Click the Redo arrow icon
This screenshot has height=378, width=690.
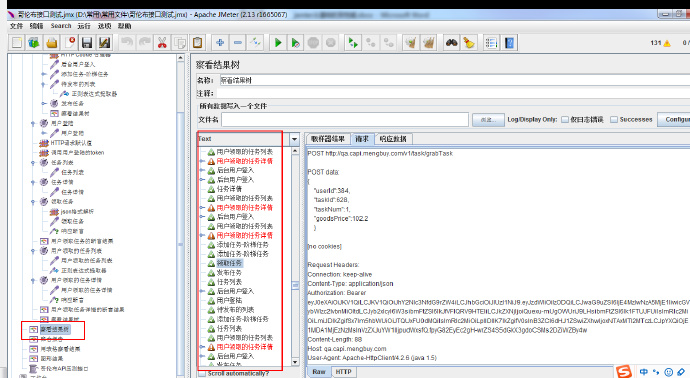145,43
